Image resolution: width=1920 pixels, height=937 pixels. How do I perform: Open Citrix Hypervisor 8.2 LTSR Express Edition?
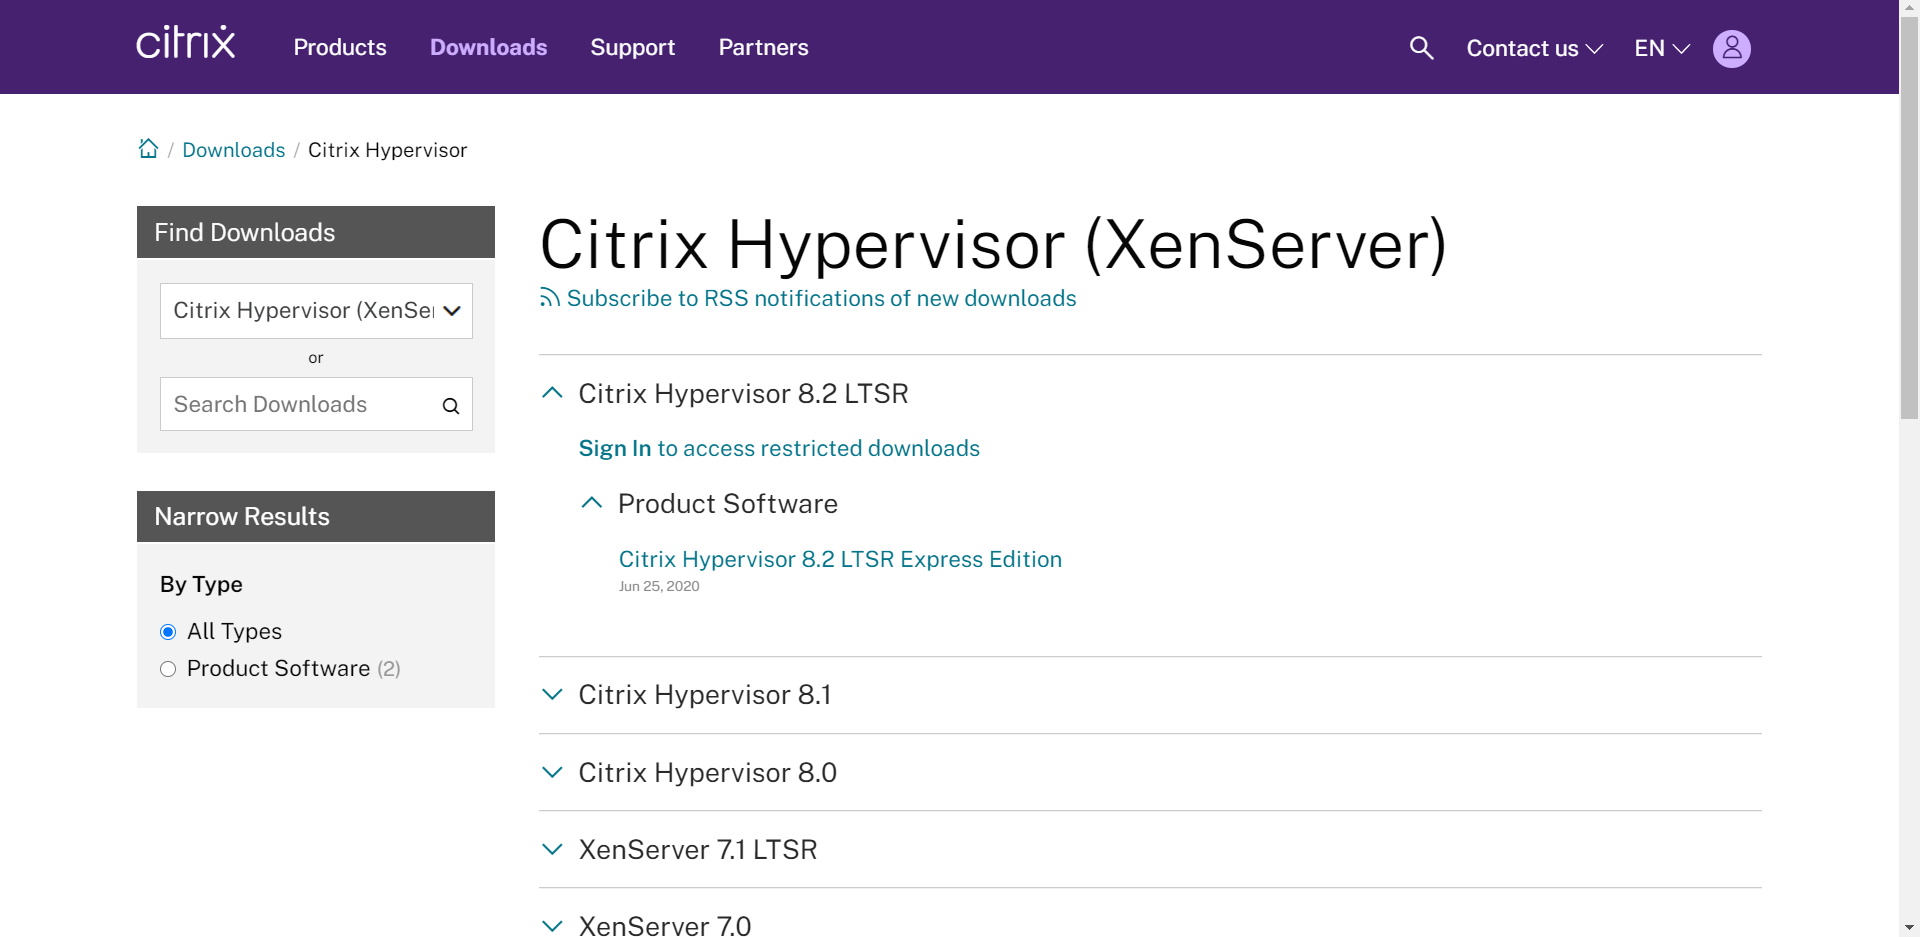(x=840, y=559)
